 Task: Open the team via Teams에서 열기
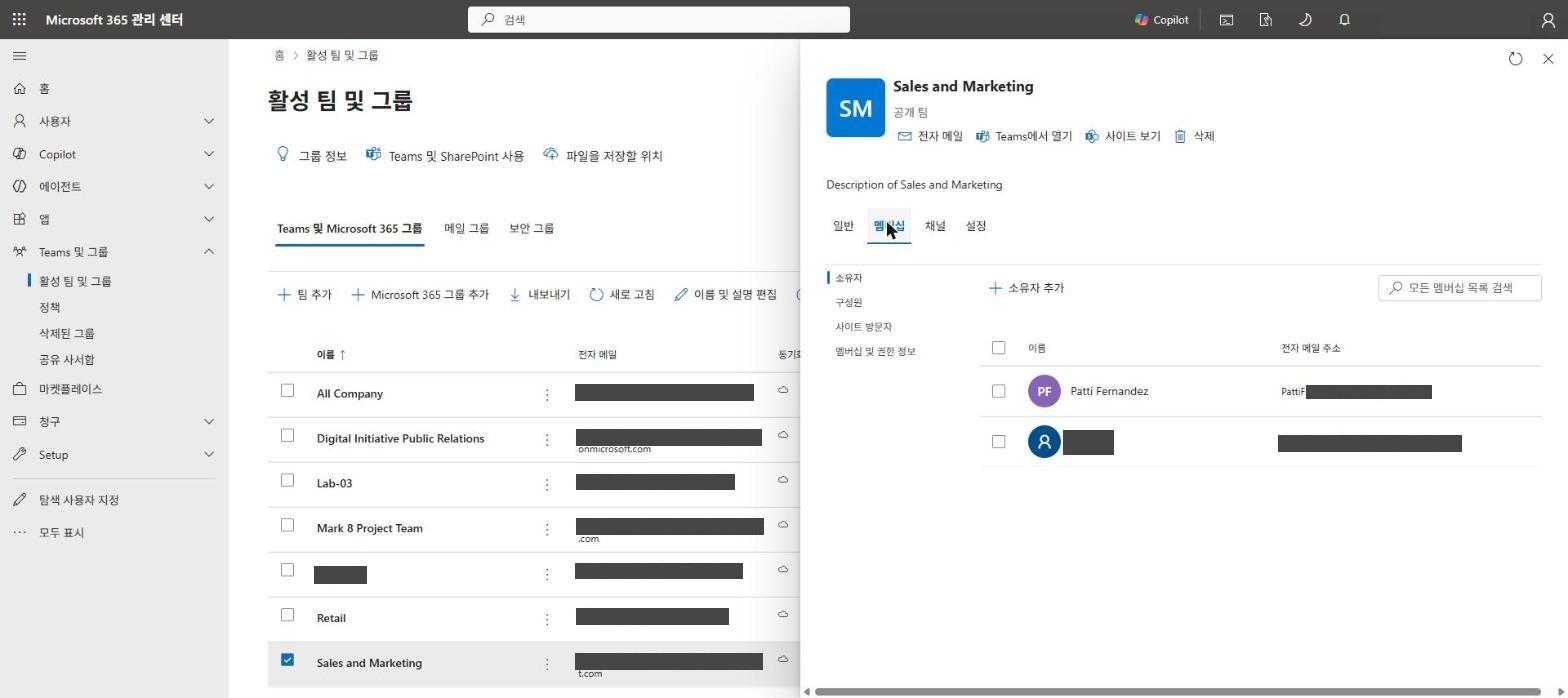[1024, 136]
